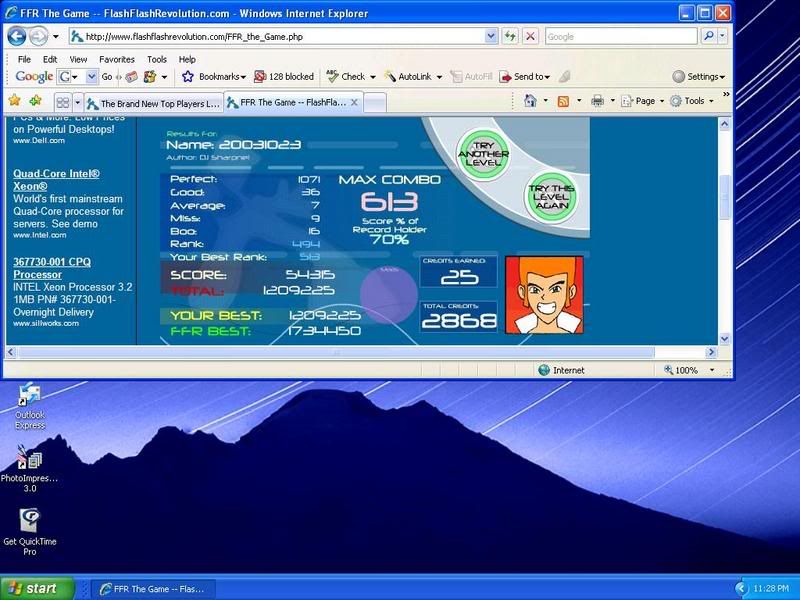Open the 100% zoom level control
This screenshot has height=600, width=800.
pos(688,370)
